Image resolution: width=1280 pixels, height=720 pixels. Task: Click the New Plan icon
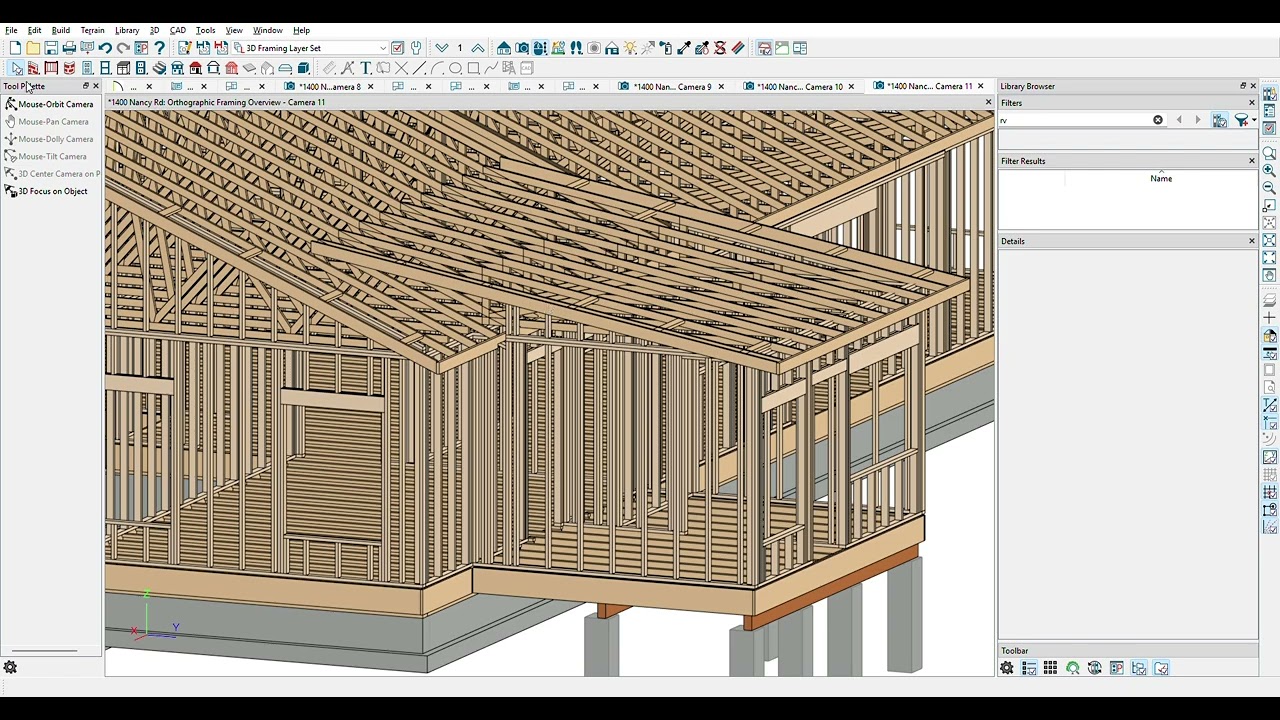pyautogui.click(x=15, y=48)
